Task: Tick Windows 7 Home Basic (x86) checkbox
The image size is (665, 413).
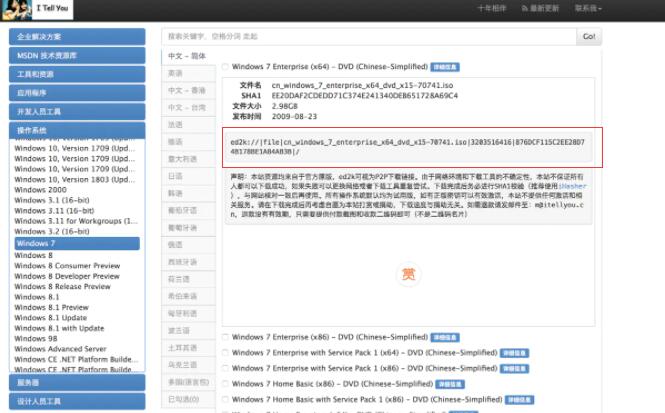Action: tap(225, 384)
